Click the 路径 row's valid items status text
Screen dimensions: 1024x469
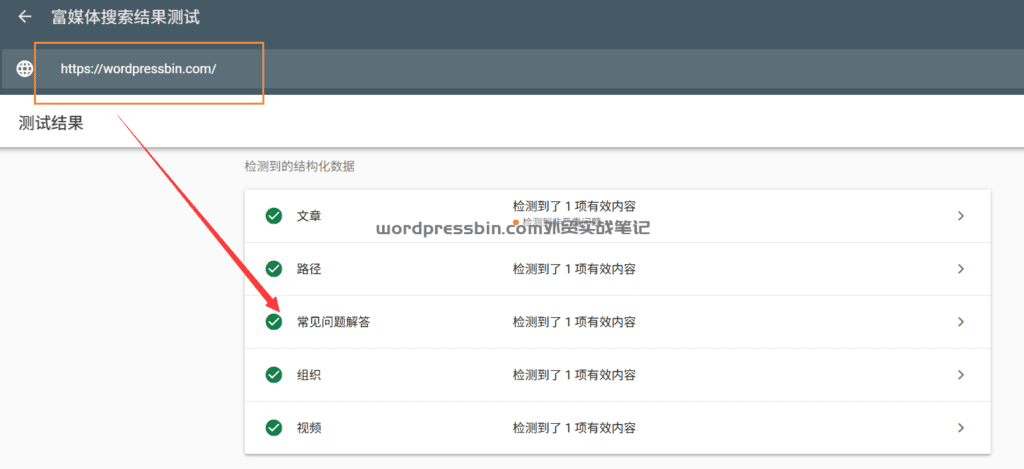click(574, 269)
